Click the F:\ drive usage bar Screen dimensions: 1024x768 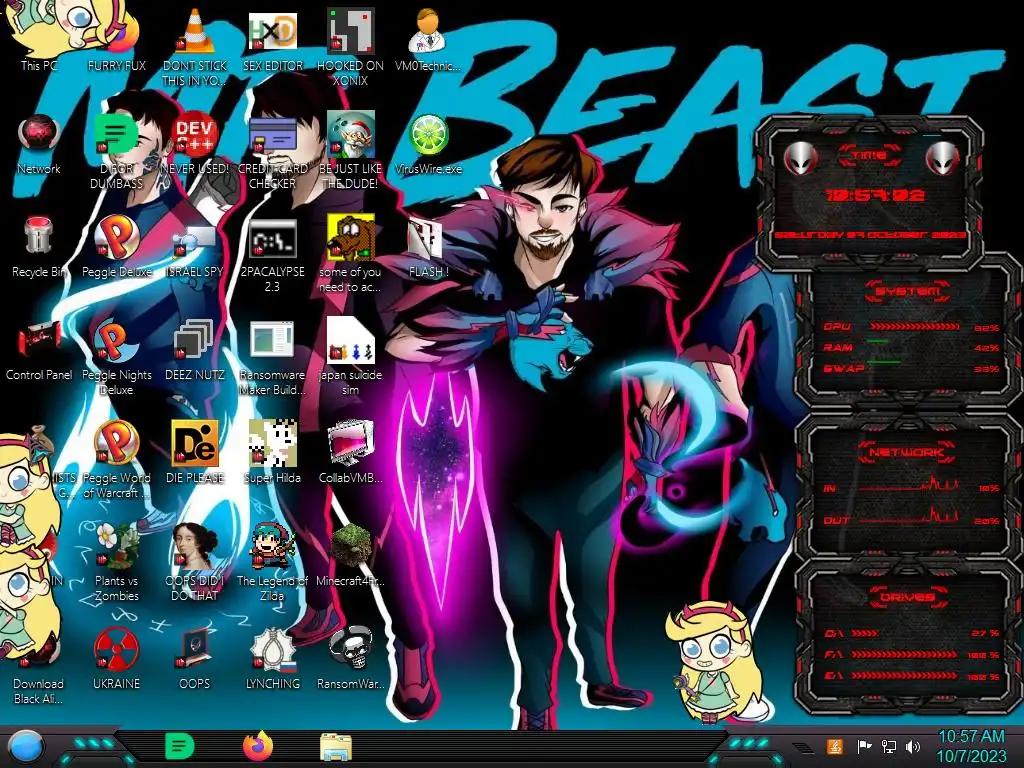(x=904, y=654)
